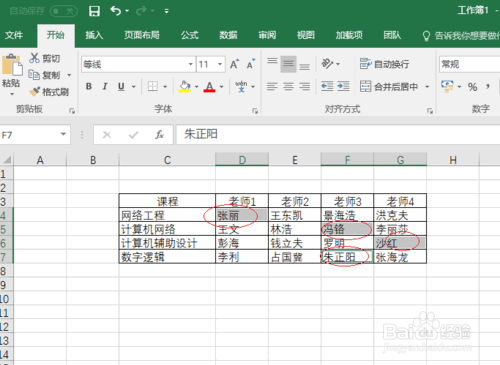Select cell containing 计算机辅助设计
500x365 pixels.
click(167, 243)
